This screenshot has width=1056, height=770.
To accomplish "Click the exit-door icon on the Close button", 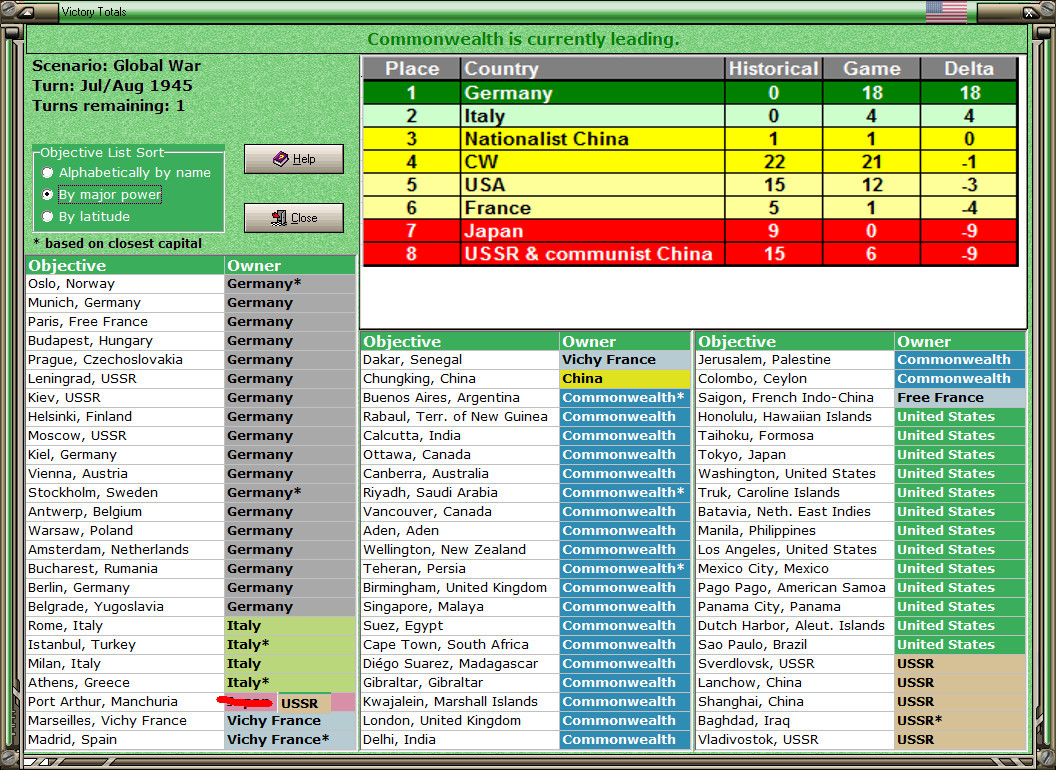I will pyautogui.click(x=277, y=217).
